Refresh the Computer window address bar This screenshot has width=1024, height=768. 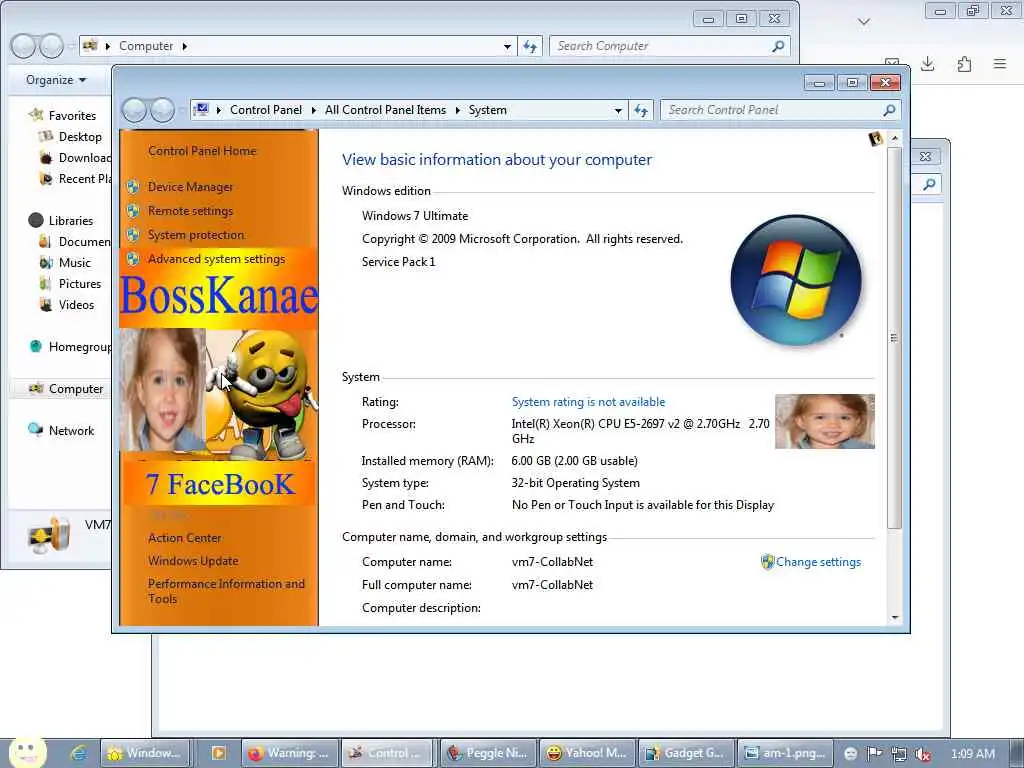click(x=530, y=46)
